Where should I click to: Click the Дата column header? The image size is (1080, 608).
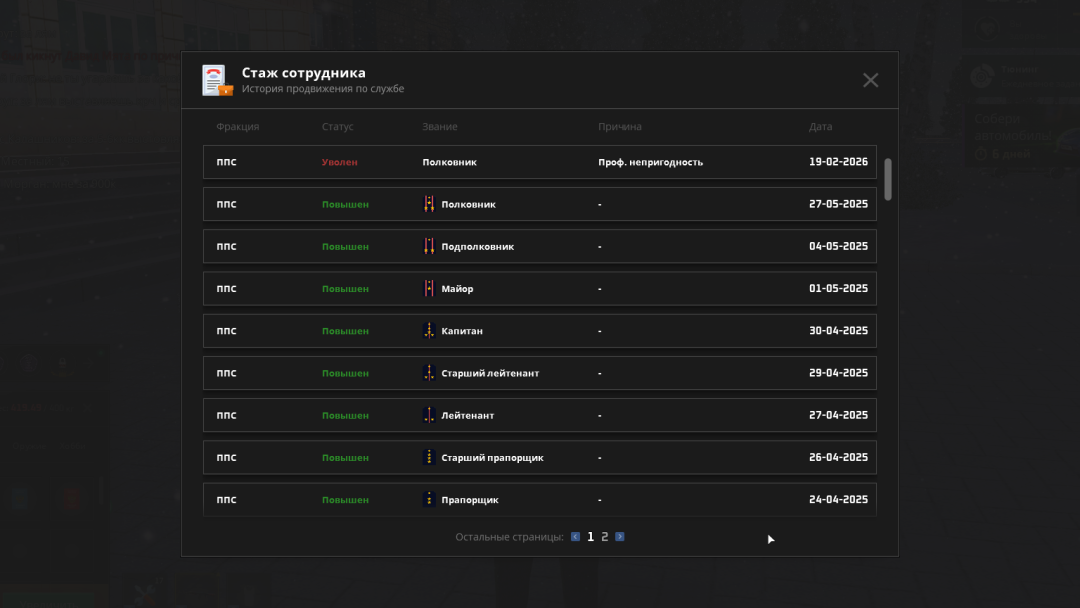pos(820,127)
